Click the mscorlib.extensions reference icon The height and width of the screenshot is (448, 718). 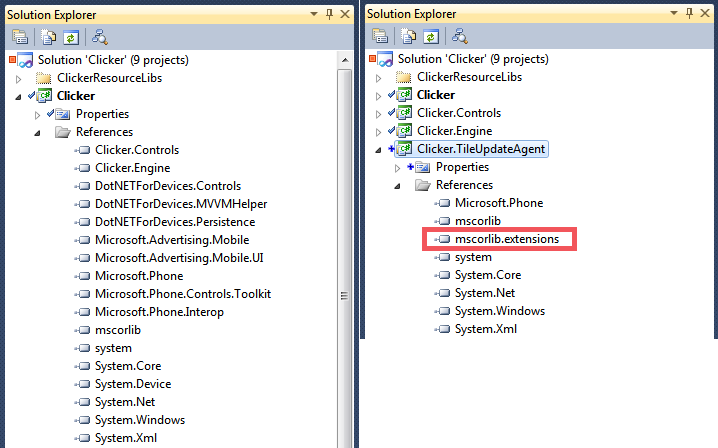pos(444,239)
